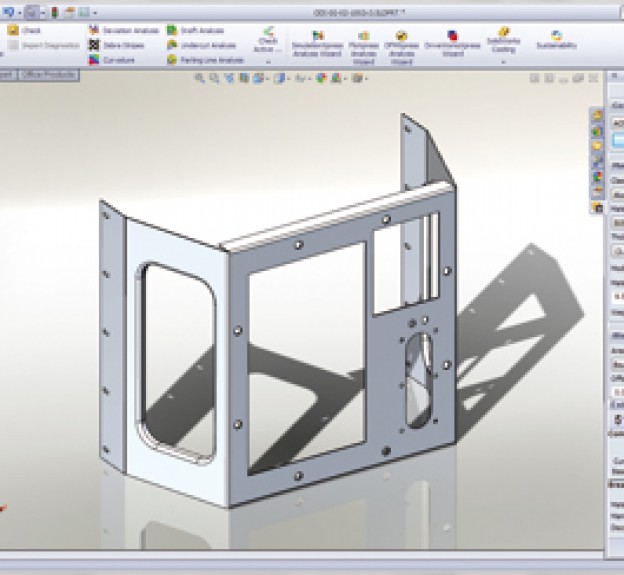Screen dimensions: 624x575
Task: Click the Zoom to Fit icon
Action: [x=200, y=77]
